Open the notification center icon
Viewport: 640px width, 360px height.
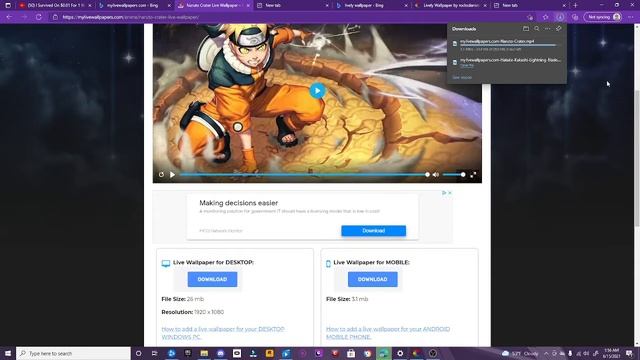[629, 353]
